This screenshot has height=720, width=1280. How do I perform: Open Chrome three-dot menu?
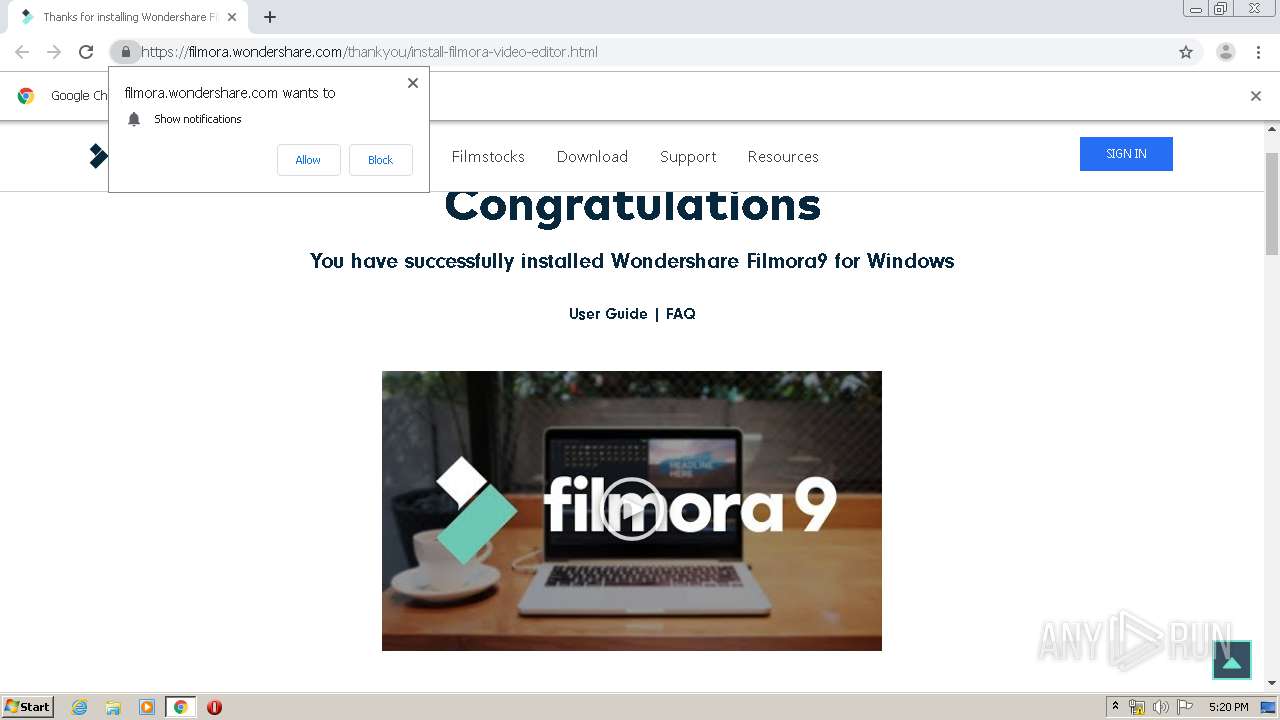click(1258, 52)
